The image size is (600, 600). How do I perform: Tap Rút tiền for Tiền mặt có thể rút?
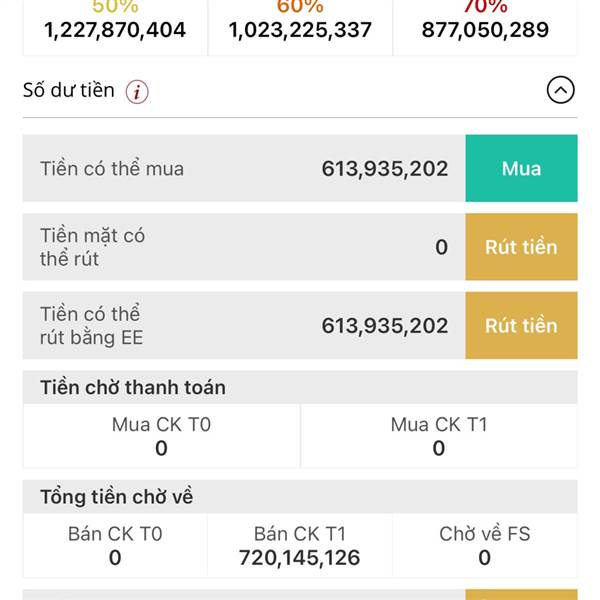tap(521, 247)
